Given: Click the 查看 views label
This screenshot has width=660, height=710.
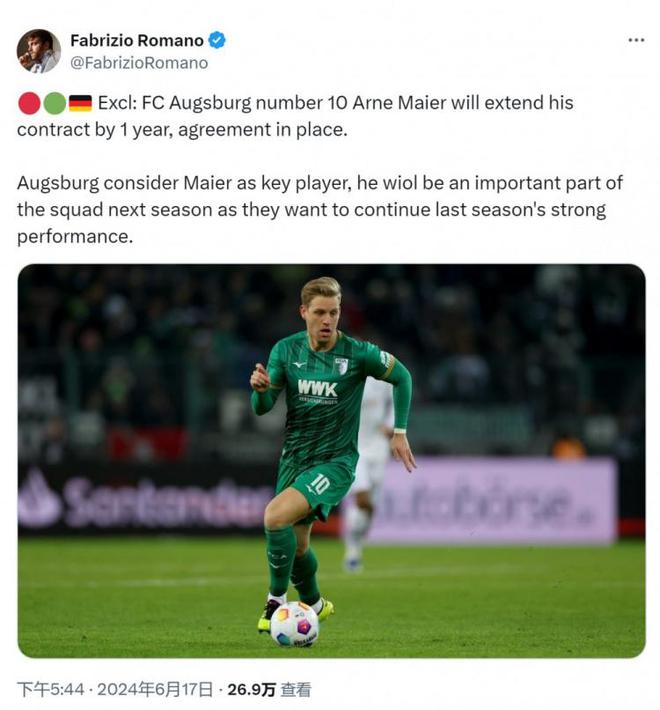Looking at the screenshot, I should tap(296, 689).
